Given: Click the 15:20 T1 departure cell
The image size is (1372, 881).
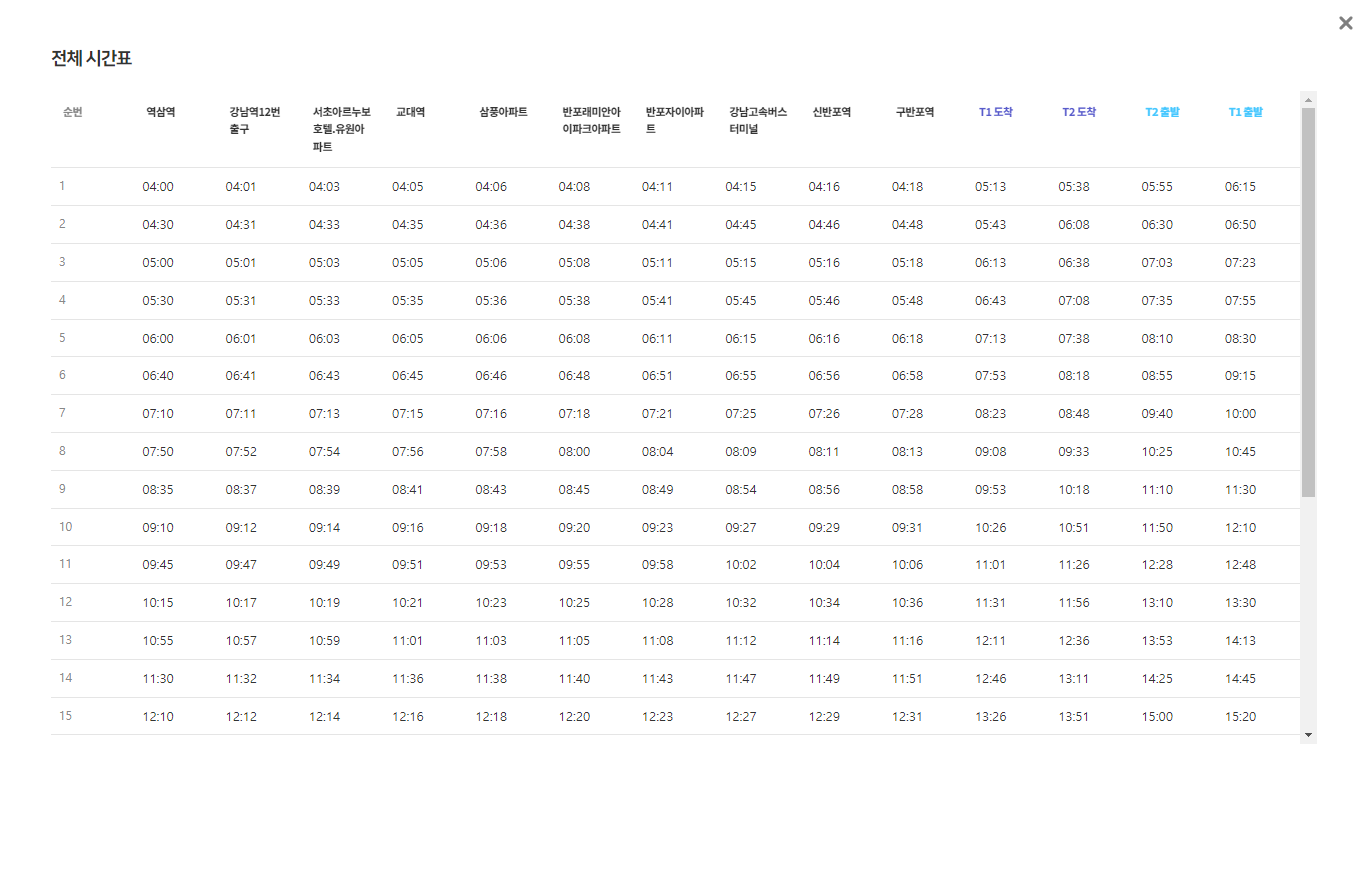Looking at the screenshot, I should pyautogui.click(x=1241, y=717).
